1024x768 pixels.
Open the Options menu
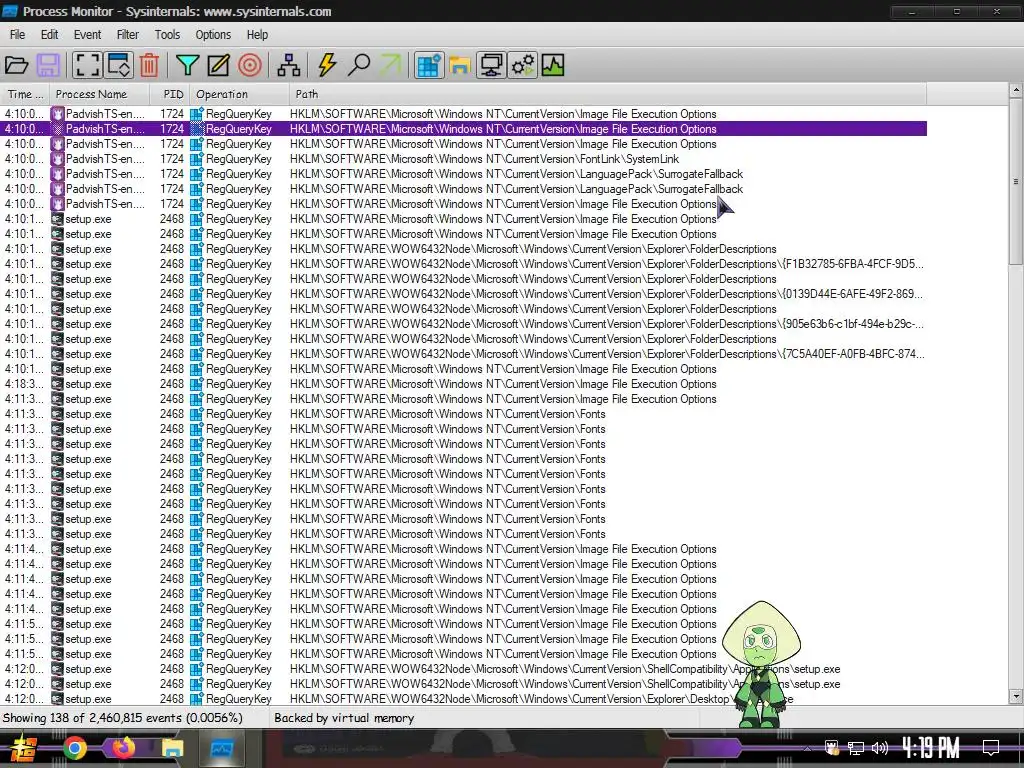213,35
